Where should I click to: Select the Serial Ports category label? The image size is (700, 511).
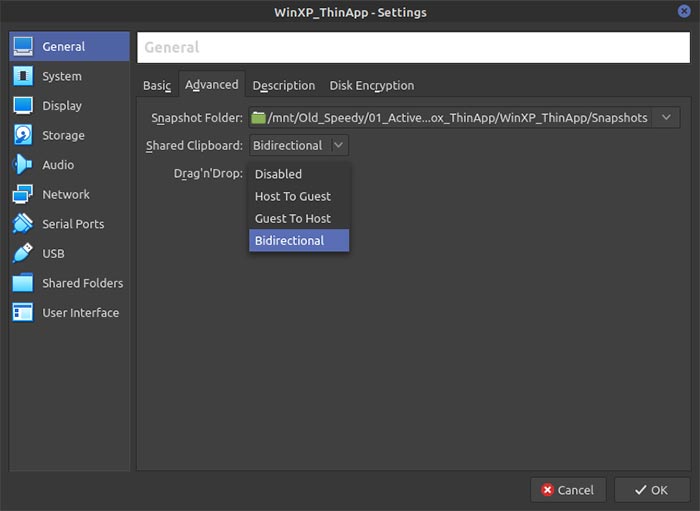tap(73, 224)
